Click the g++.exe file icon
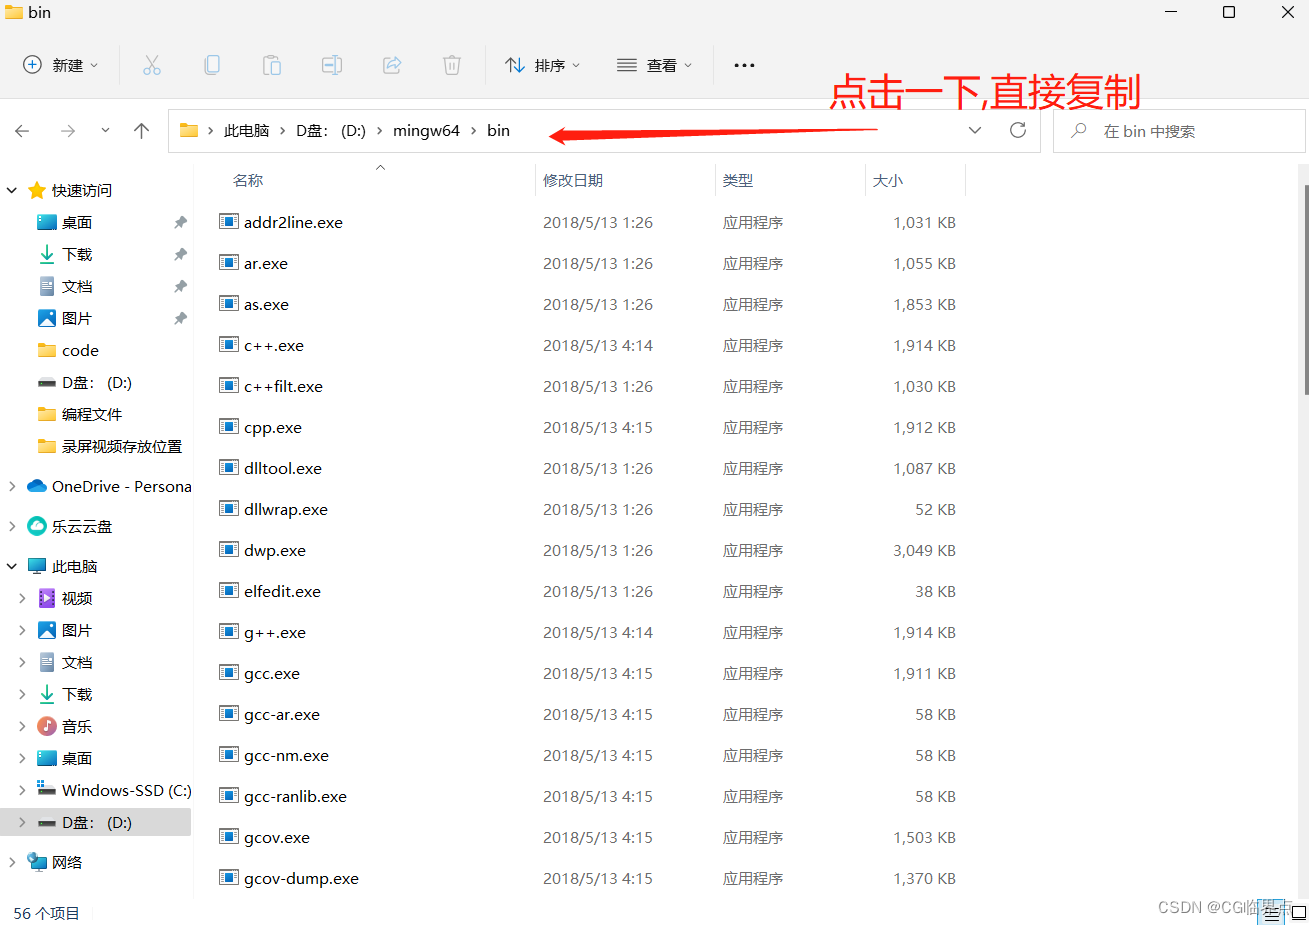This screenshot has height=925, width=1309. point(229,632)
